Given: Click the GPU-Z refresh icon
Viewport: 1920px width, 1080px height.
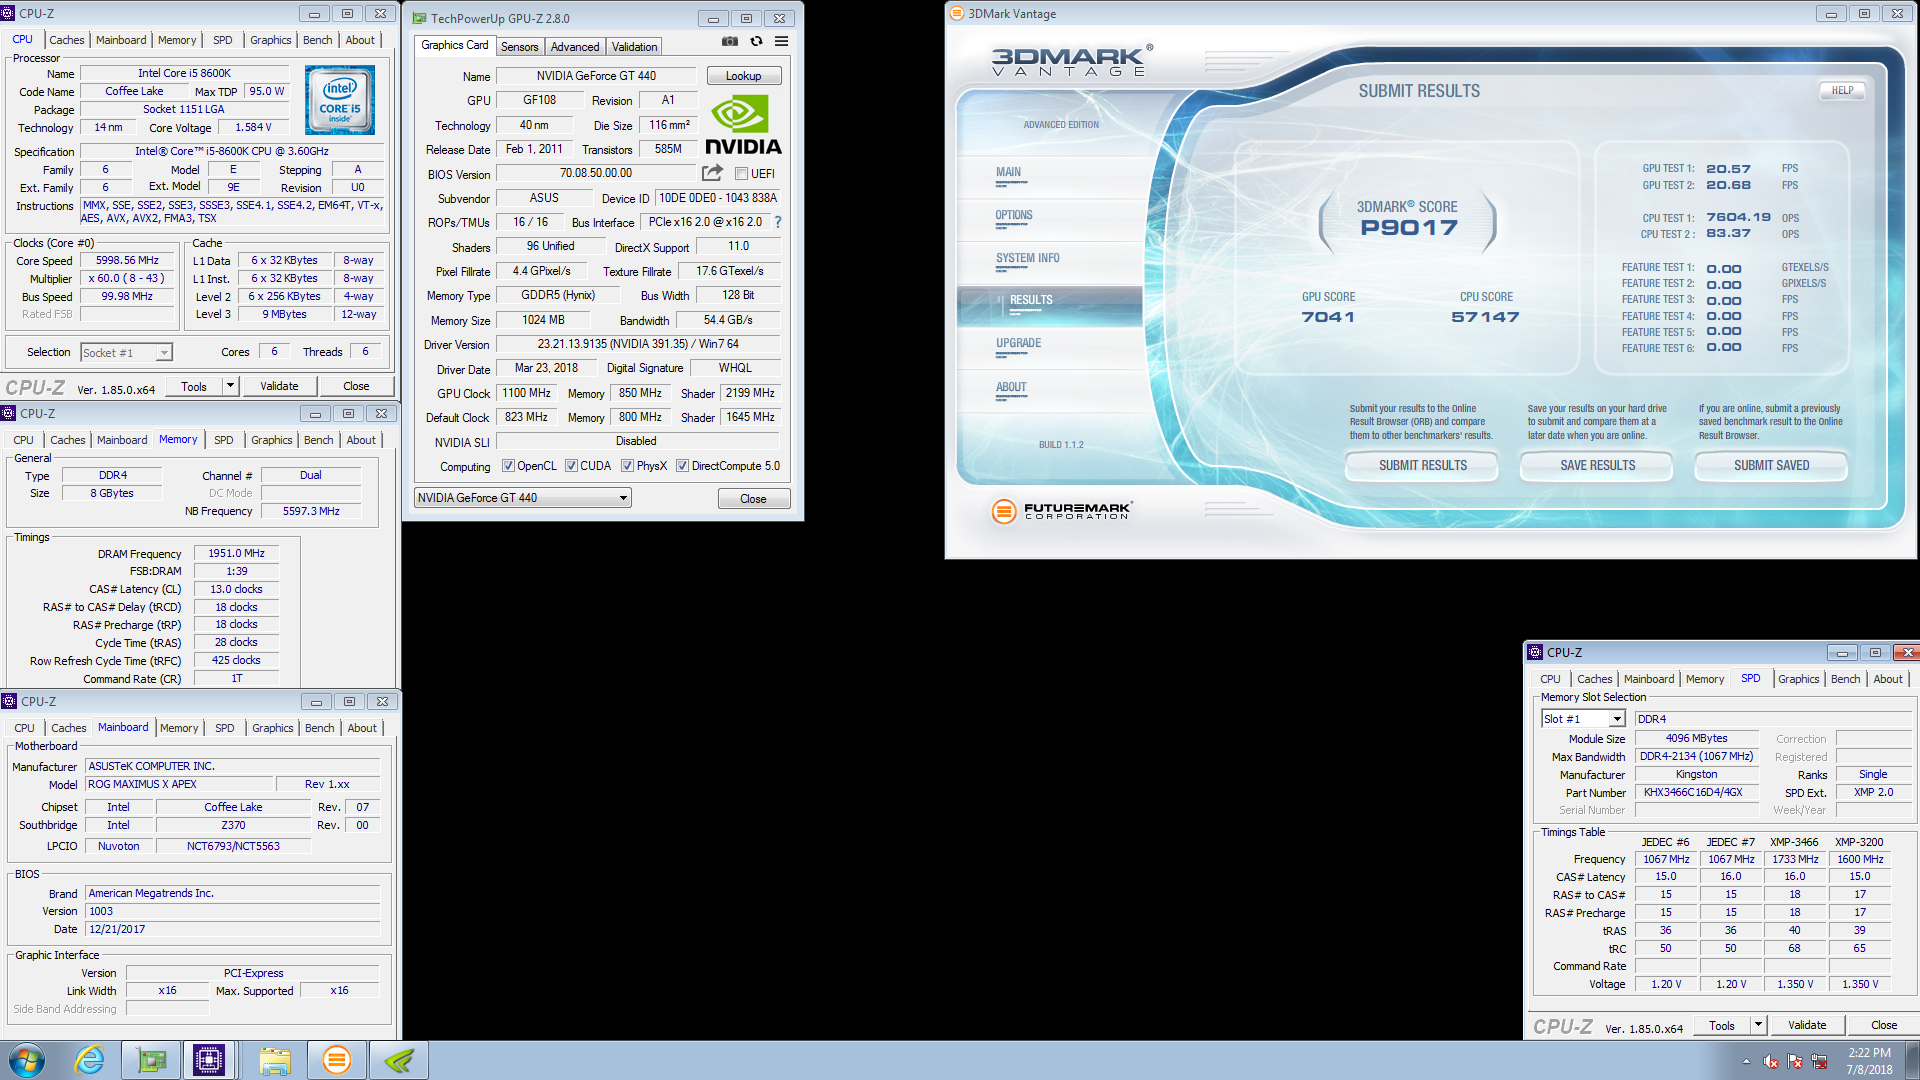Looking at the screenshot, I should (756, 42).
